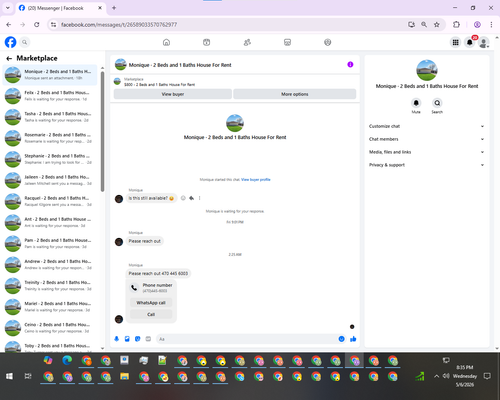The height and width of the screenshot is (400, 500).
Task: Click the phone icon in phone number card
Action: (x=134, y=288)
